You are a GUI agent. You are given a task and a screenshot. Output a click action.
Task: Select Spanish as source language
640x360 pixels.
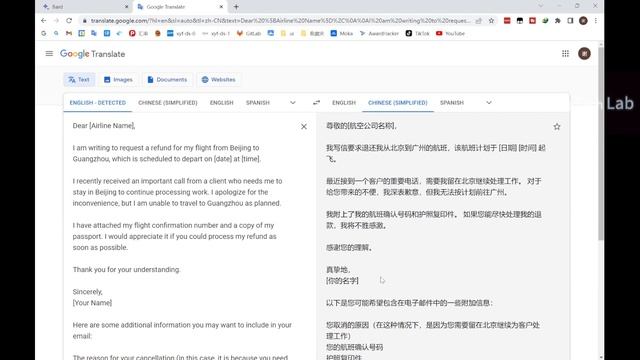tap(258, 102)
